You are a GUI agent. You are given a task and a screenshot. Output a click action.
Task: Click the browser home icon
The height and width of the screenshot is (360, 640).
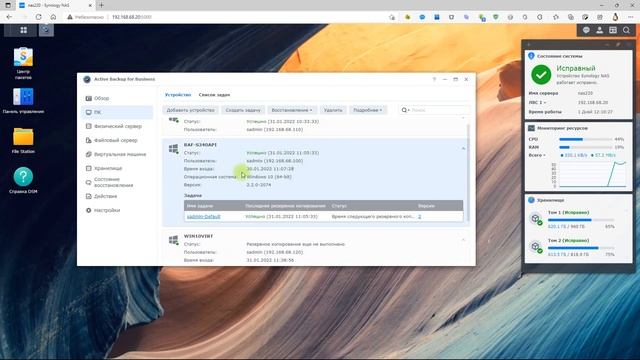(x=53, y=17)
